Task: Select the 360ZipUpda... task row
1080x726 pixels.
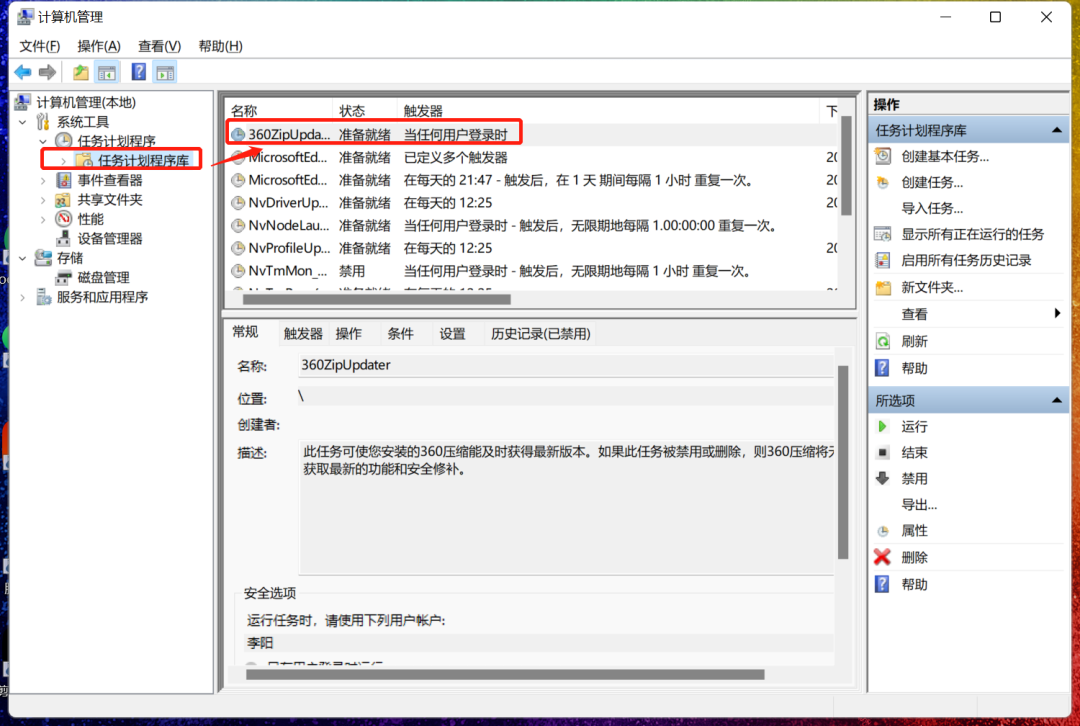Action: [x=532, y=134]
